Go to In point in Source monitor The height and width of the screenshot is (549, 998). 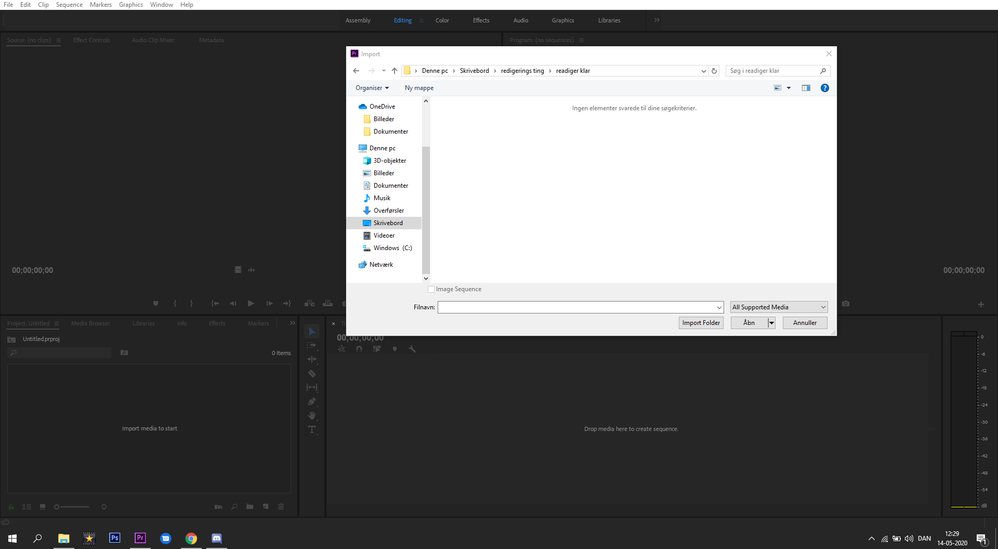point(215,303)
